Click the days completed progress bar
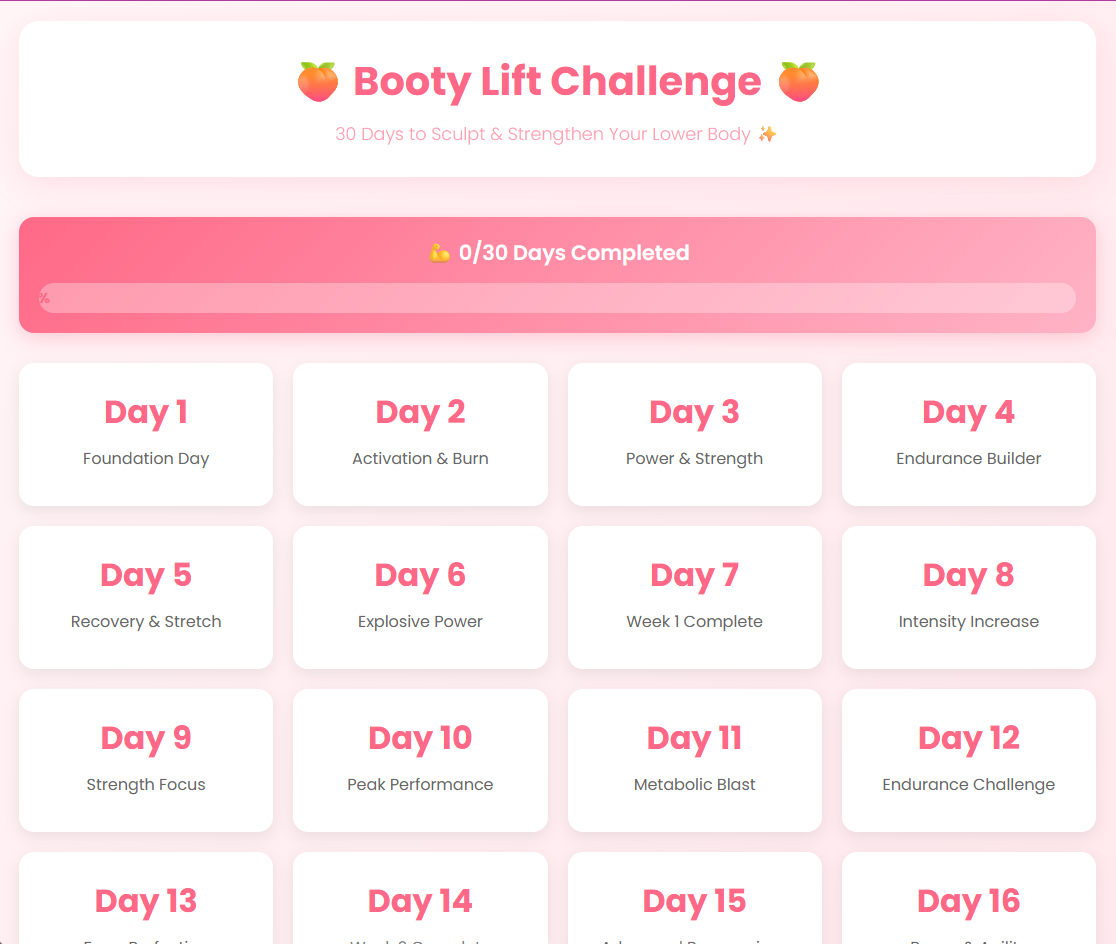Image resolution: width=1116 pixels, height=944 pixels. tap(557, 298)
